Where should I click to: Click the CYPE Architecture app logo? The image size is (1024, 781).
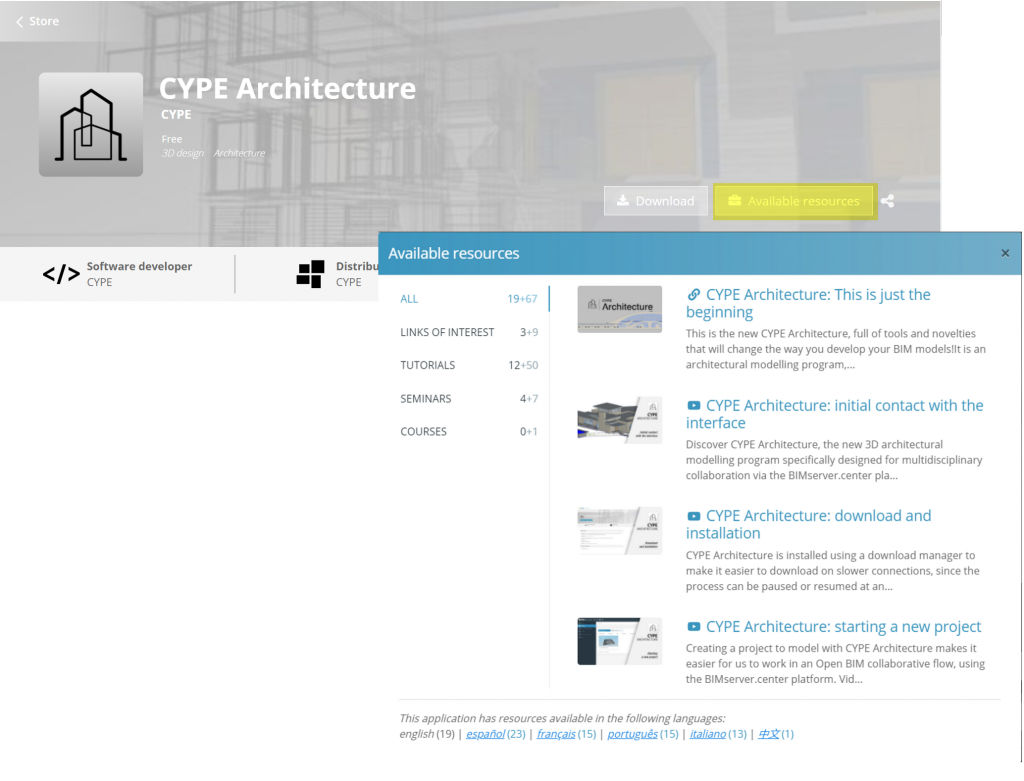91,125
